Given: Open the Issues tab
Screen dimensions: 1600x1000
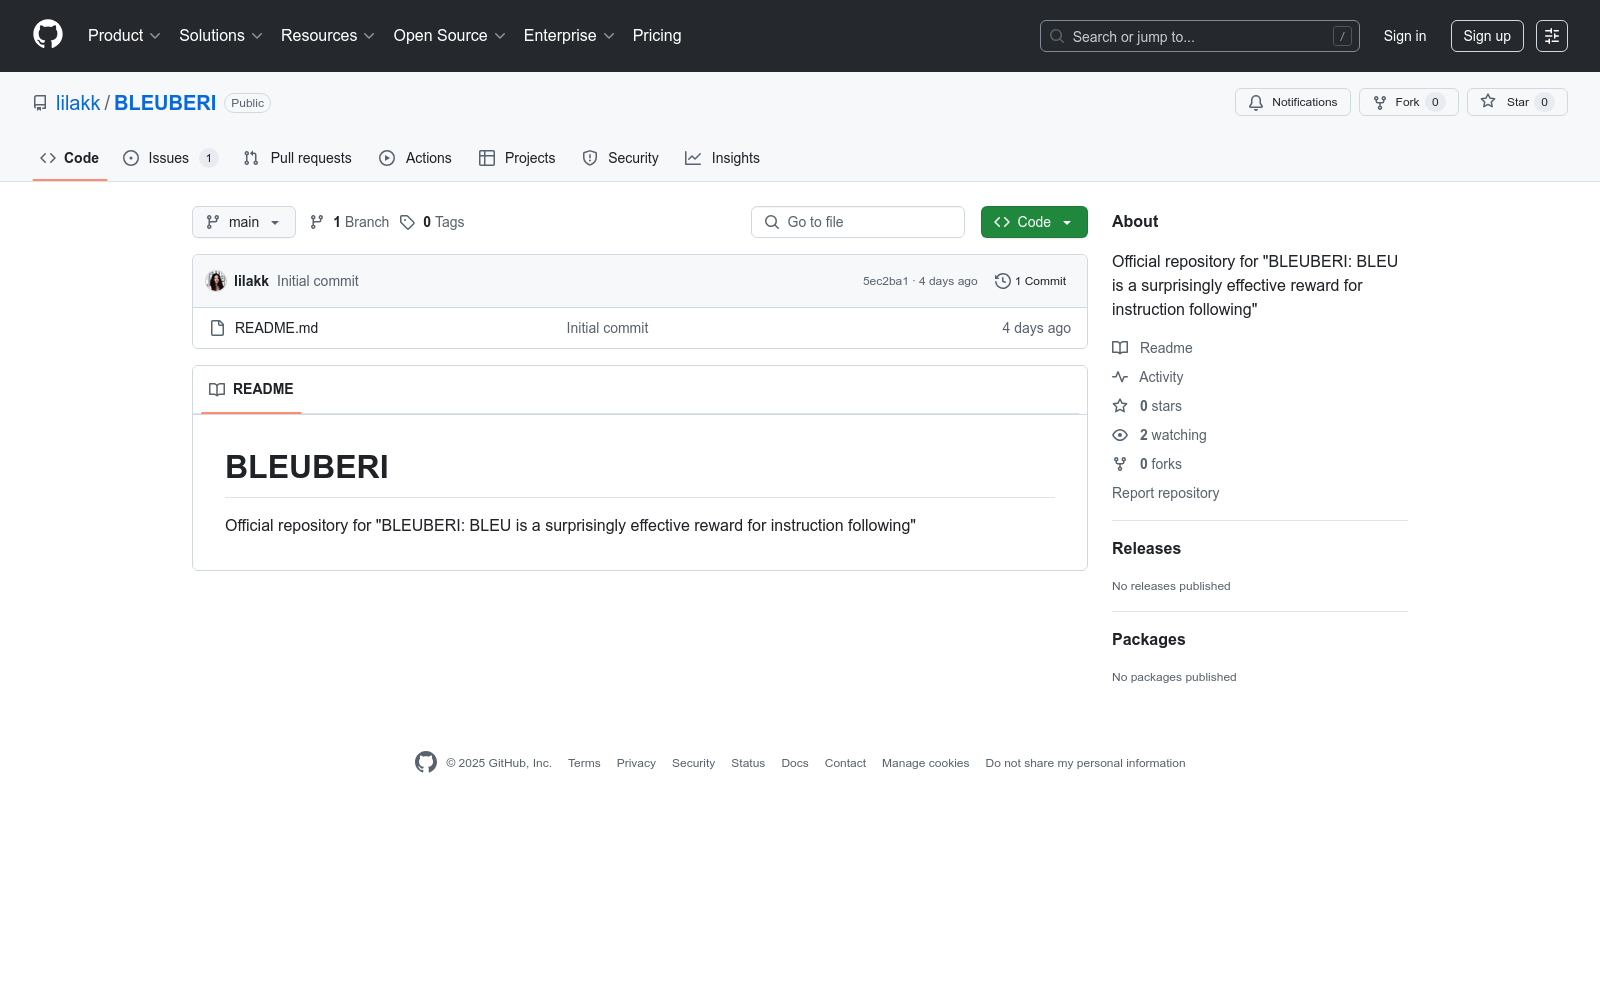Looking at the screenshot, I should (x=170, y=158).
